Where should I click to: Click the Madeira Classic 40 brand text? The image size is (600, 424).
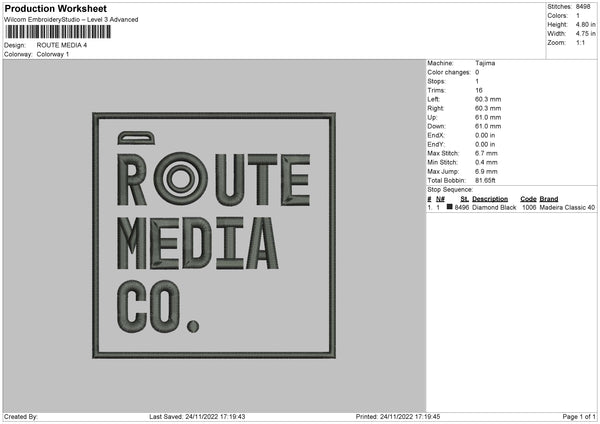pos(567,207)
